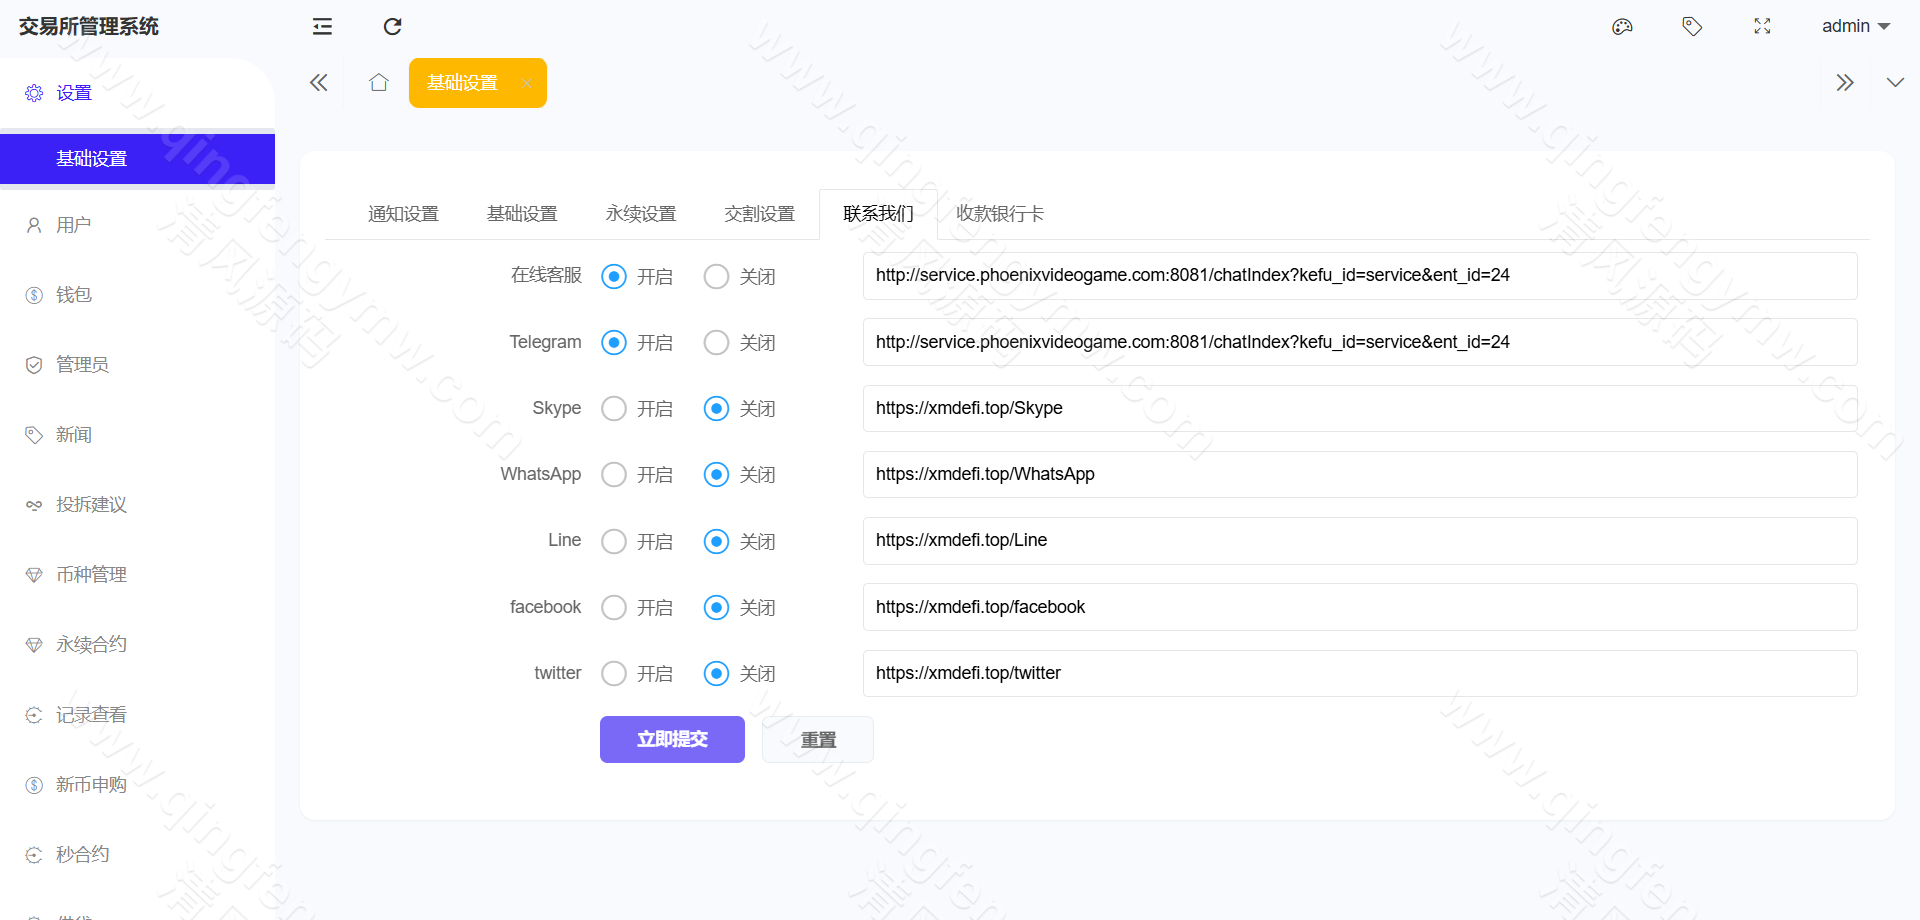
Task: Refresh the page using the reload icon
Action: [x=392, y=26]
